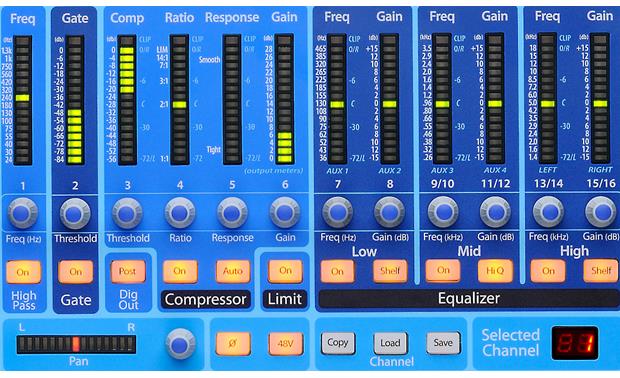Click the Mid EQ Gain (dB) knob
Screen dimensions: 620x378
pos(495,212)
